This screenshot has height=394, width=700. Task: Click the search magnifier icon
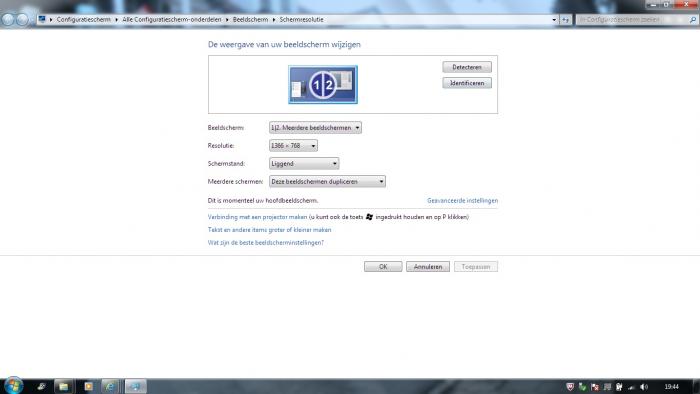click(692, 20)
